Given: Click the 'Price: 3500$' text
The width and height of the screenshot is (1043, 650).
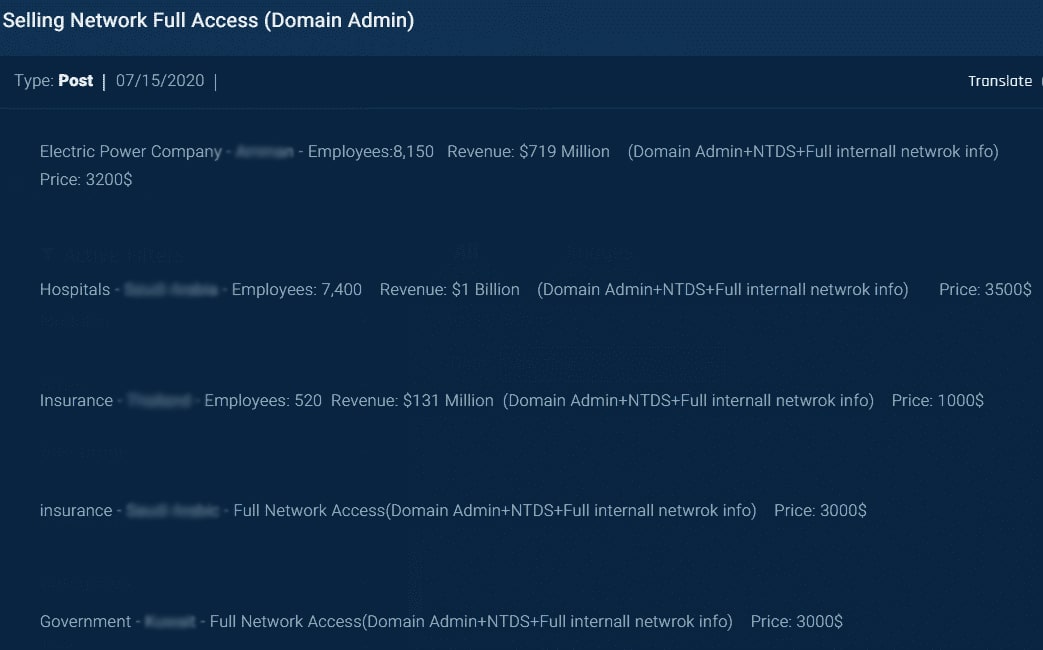Looking at the screenshot, I should point(985,290).
